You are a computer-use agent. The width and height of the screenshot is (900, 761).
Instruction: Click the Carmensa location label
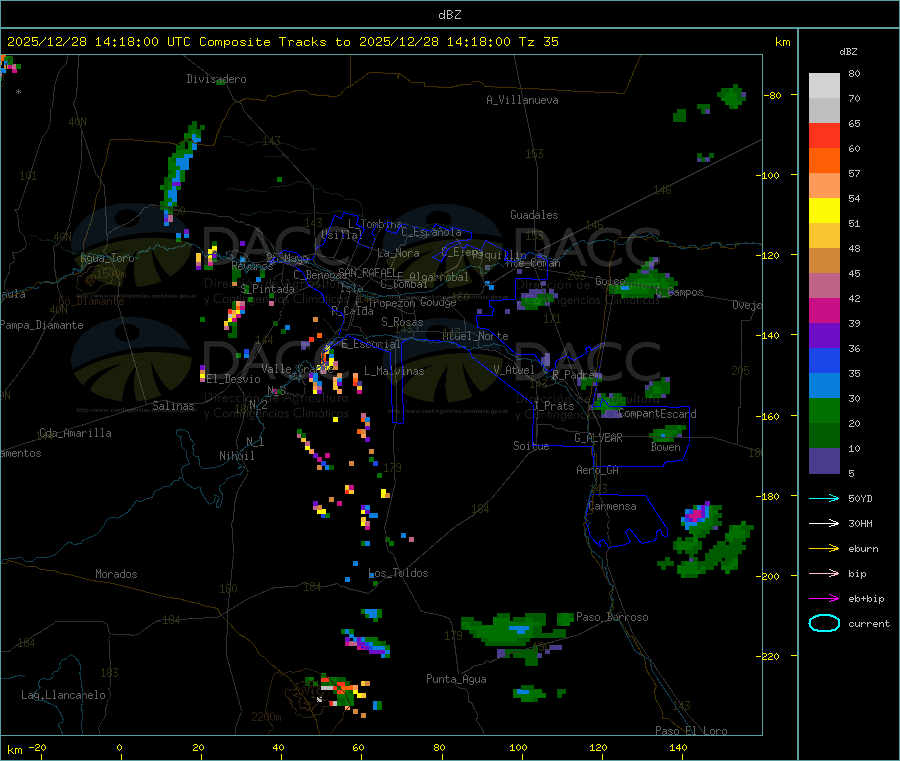click(x=612, y=506)
